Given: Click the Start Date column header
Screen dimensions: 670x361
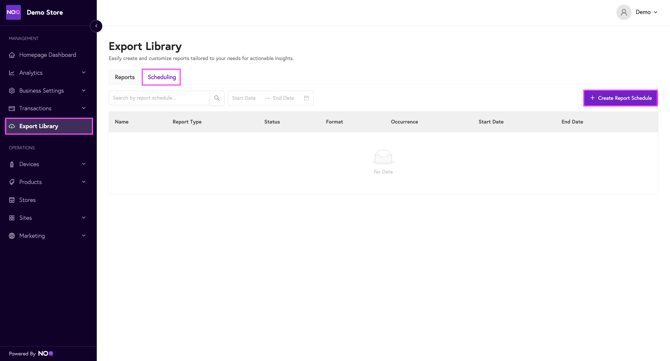Looking at the screenshot, I should [491, 122].
